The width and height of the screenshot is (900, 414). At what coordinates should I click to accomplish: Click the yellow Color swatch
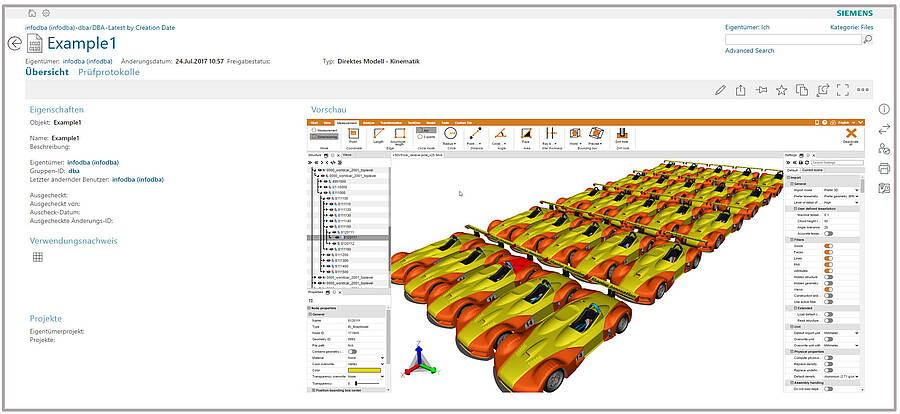click(x=364, y=370)
